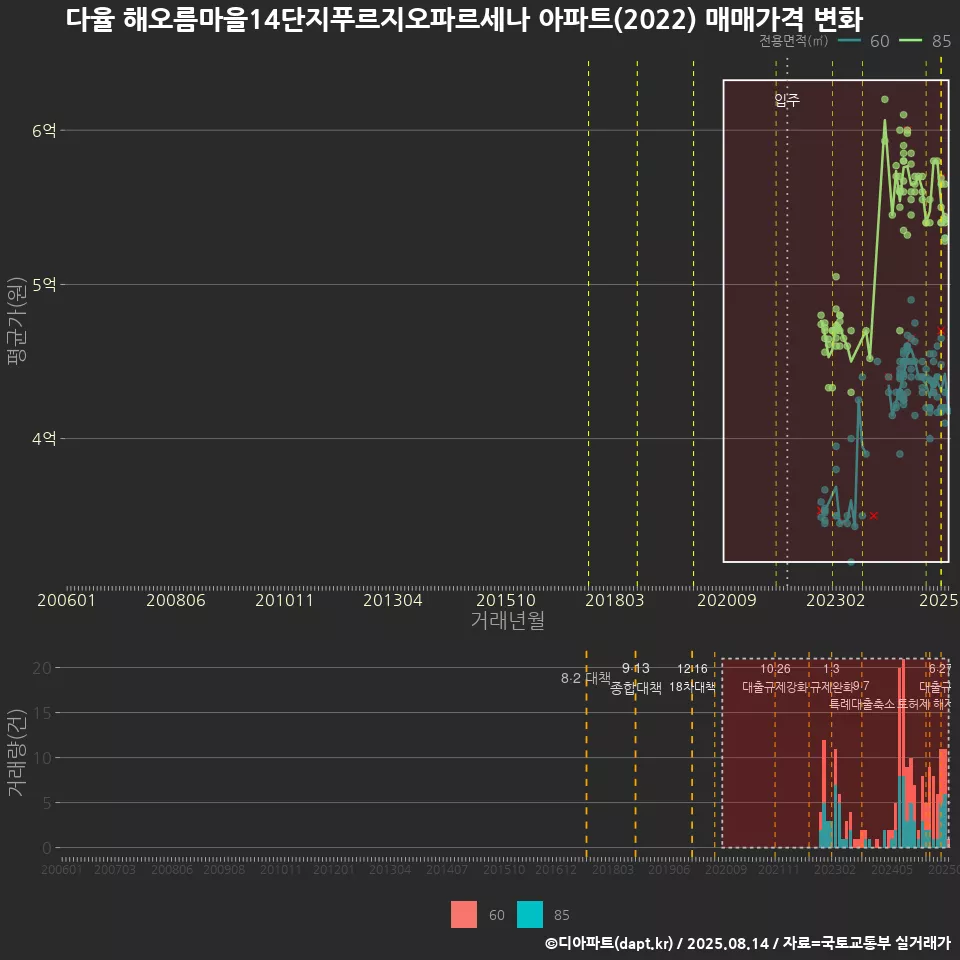Screen dimensions: 960x960
Task: Click 201011 on the price chart axis
Action: tap(284, 600)
